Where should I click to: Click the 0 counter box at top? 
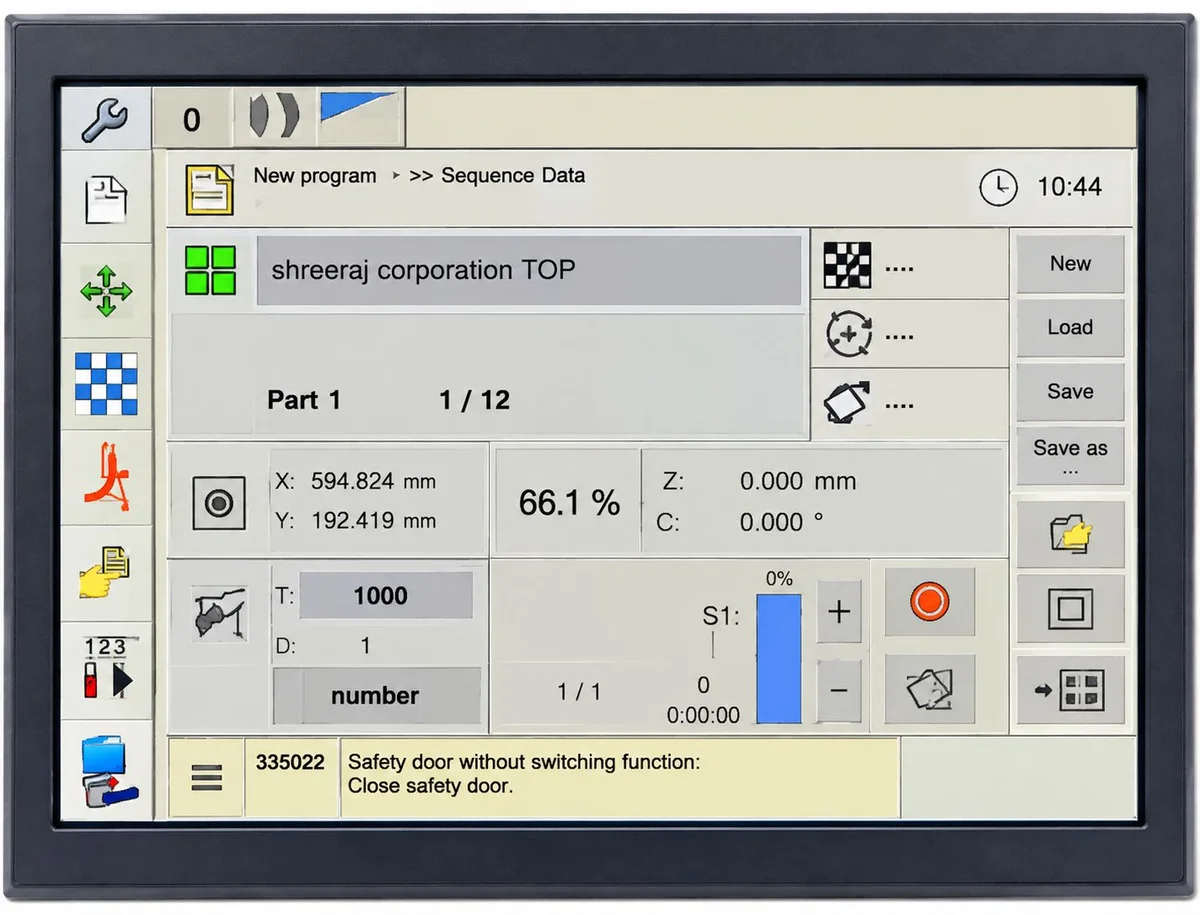point(192,120)
